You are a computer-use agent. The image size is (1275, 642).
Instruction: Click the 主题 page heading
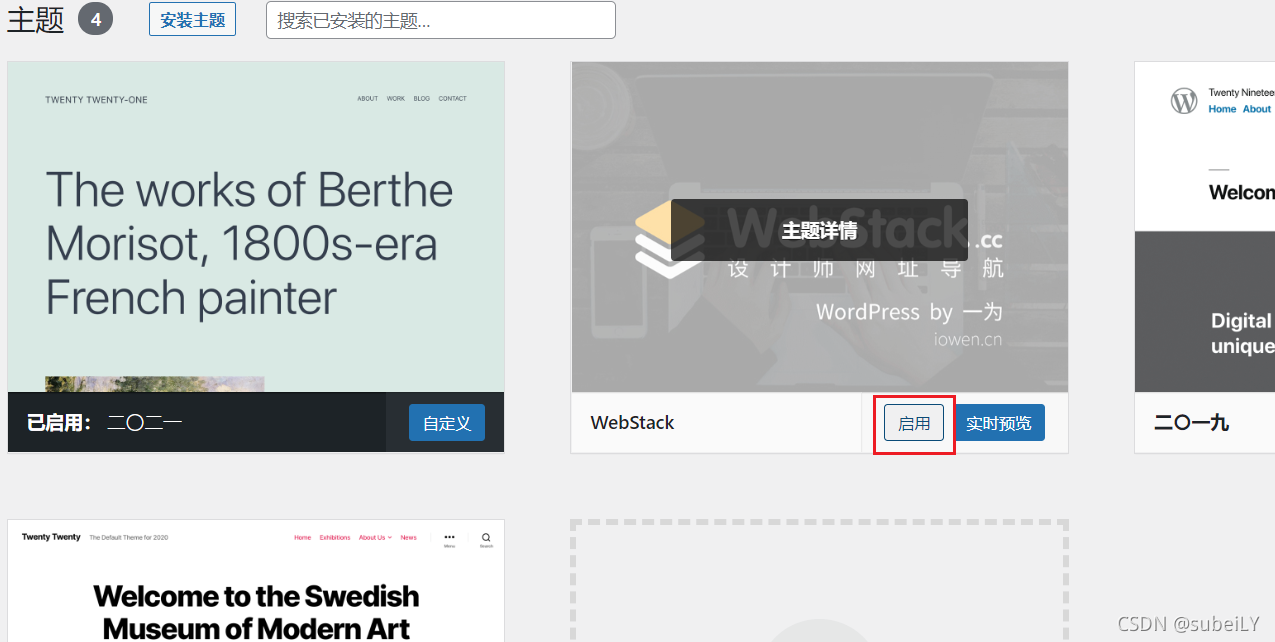pyautogui.click(x=35, y=20)
